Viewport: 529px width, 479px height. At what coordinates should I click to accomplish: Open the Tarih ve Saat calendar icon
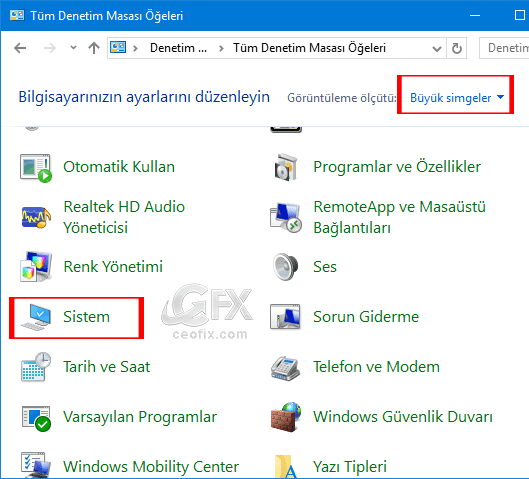[x=36, y=367]
